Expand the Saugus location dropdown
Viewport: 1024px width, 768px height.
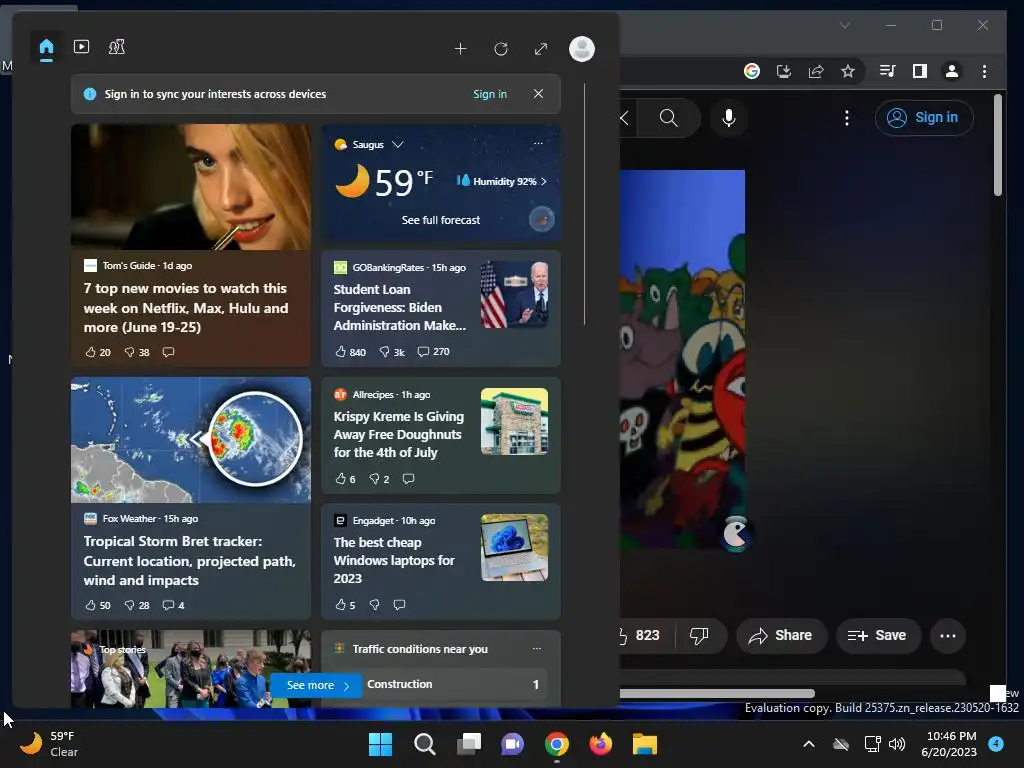(x=398, y=144)
